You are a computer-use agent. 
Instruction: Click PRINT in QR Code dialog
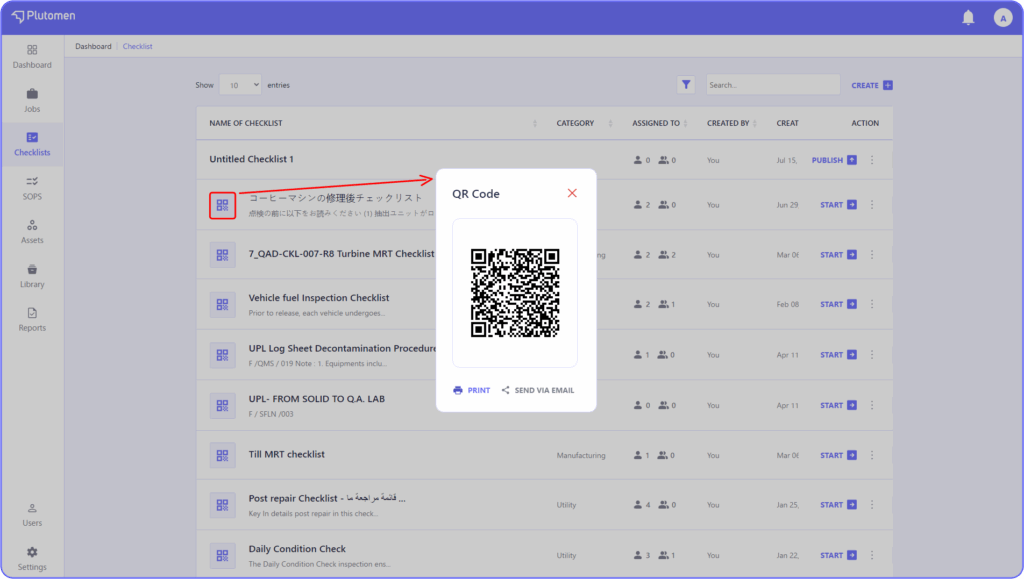pyautogui.click(x=472, y=390)
